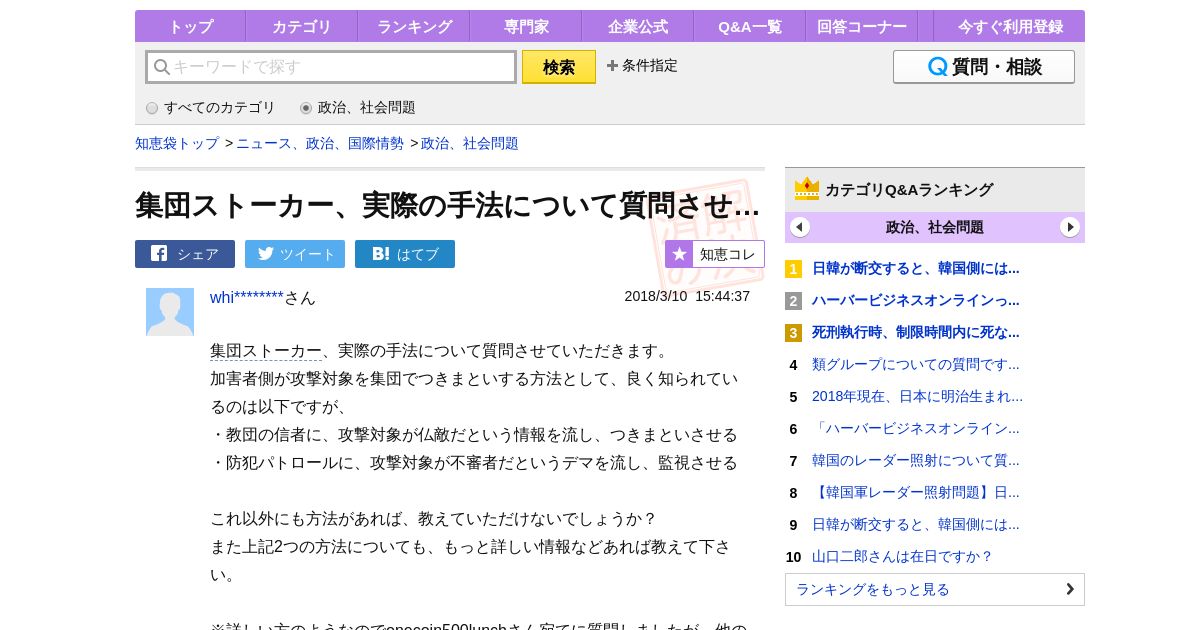Open the 企業公式 tab
This screenshot has height=630, width=1200.
tap(638, 26)
